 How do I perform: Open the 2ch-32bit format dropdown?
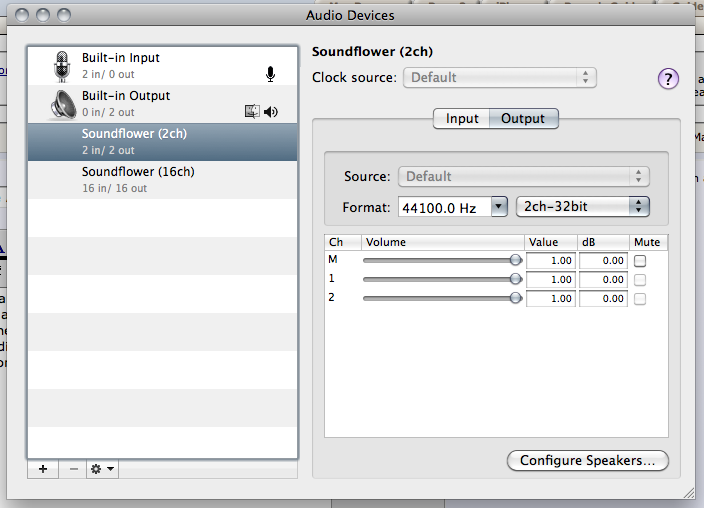pos(583,207)
